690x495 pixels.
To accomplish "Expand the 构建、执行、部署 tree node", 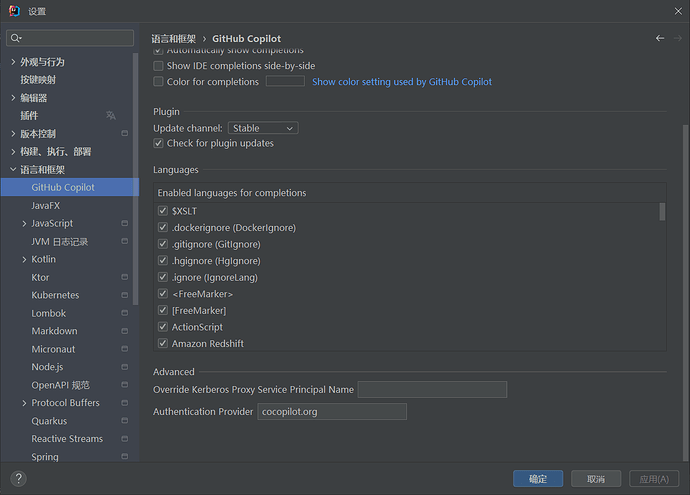I will (13, 151).
